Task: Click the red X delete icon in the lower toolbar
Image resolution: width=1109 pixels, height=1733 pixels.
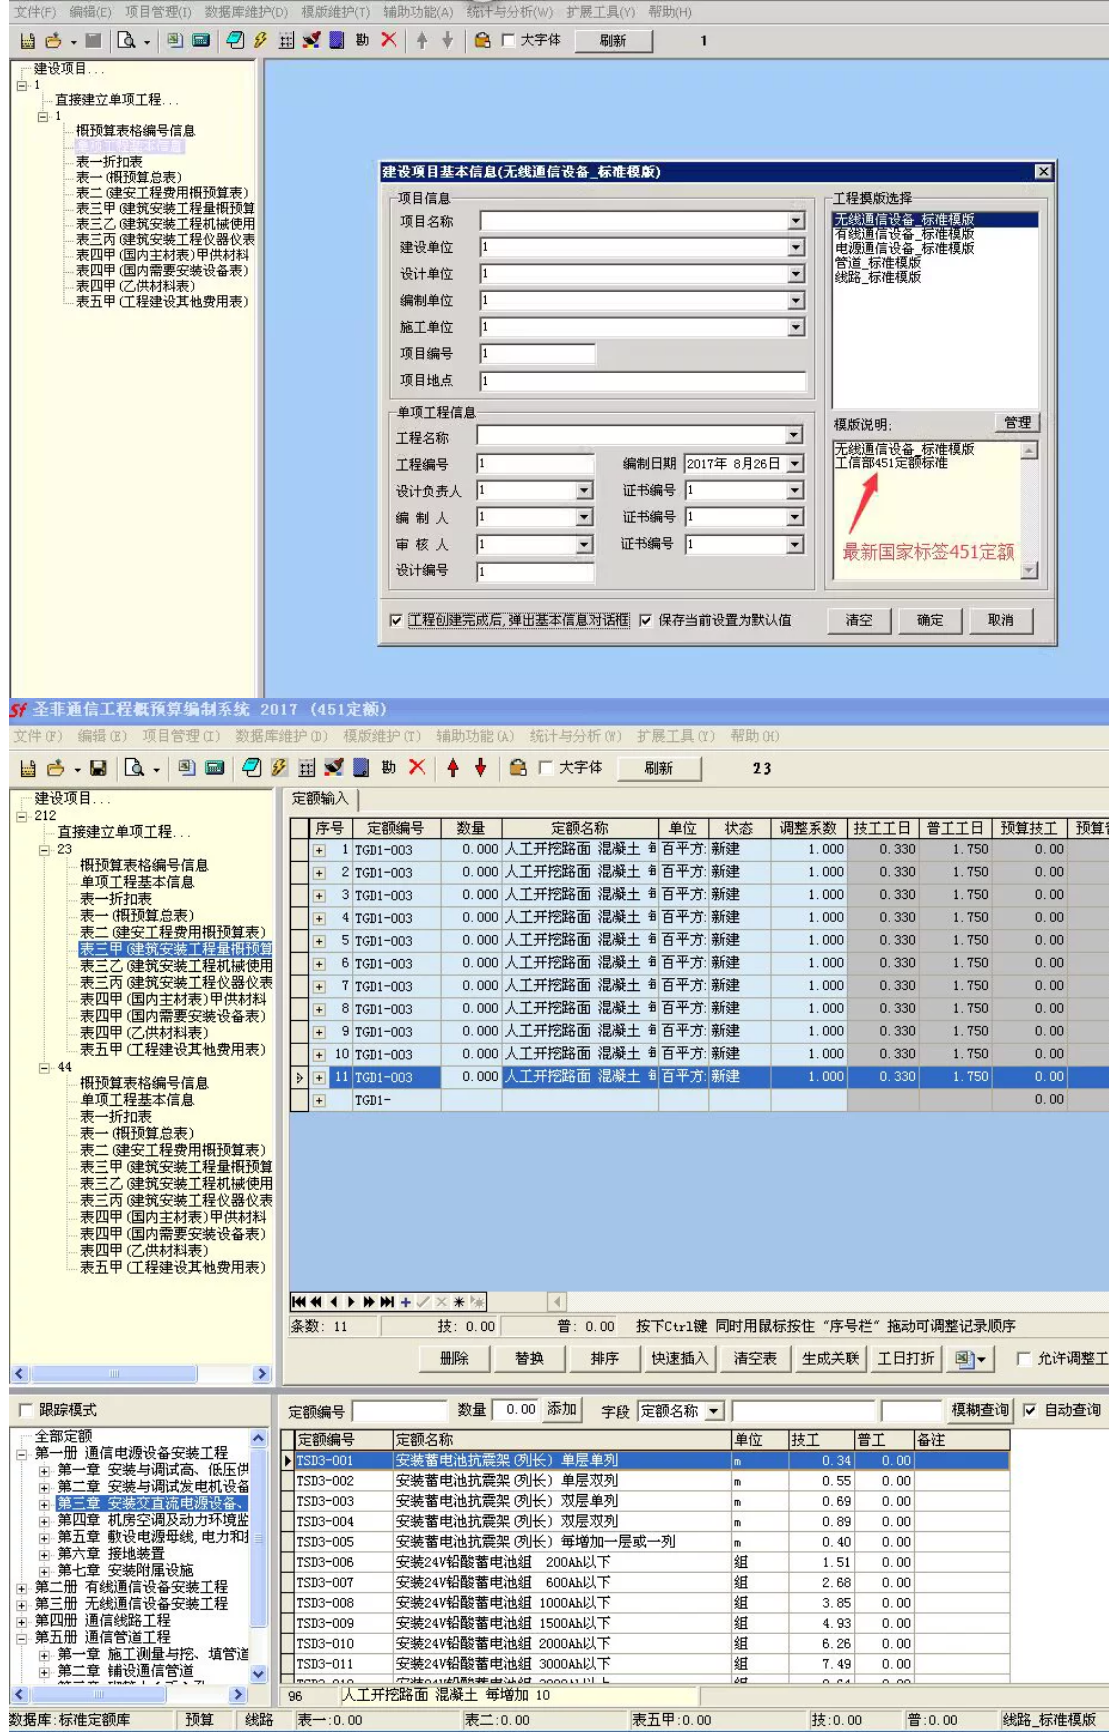Action: point(417,767)
